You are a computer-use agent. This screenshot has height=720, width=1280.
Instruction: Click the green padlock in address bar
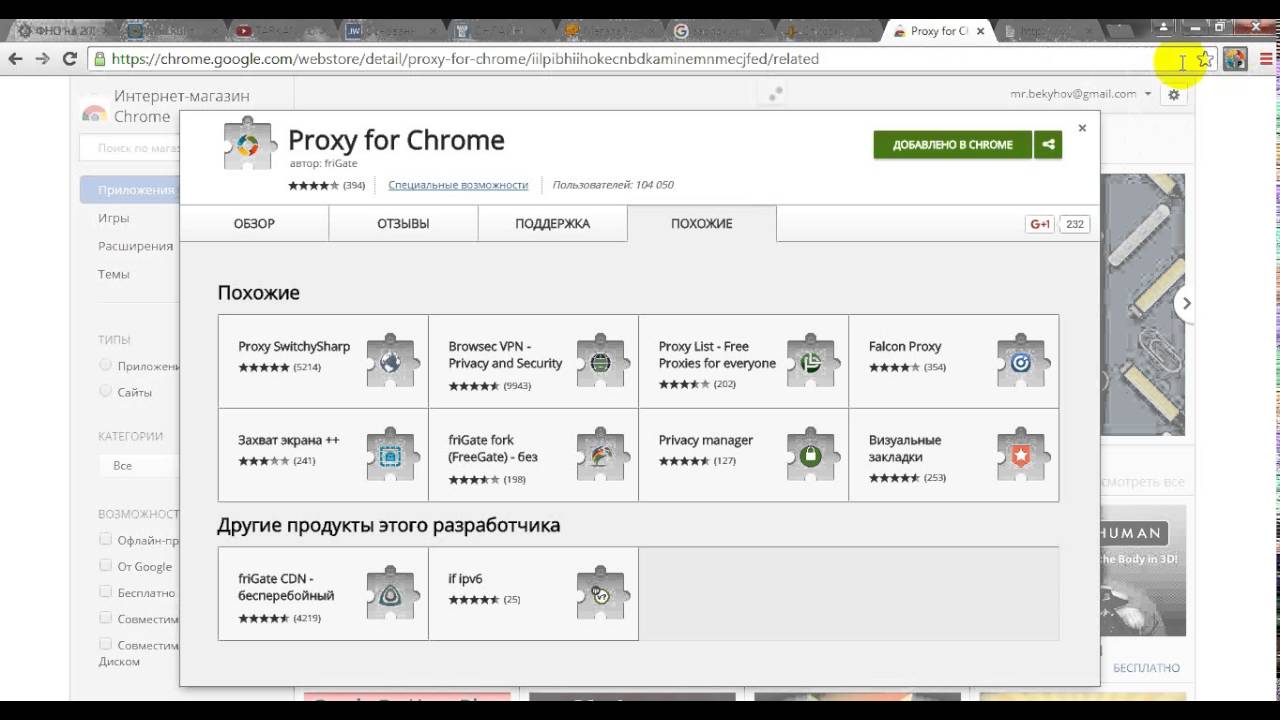pyautogui.click(x=99, y=59)
